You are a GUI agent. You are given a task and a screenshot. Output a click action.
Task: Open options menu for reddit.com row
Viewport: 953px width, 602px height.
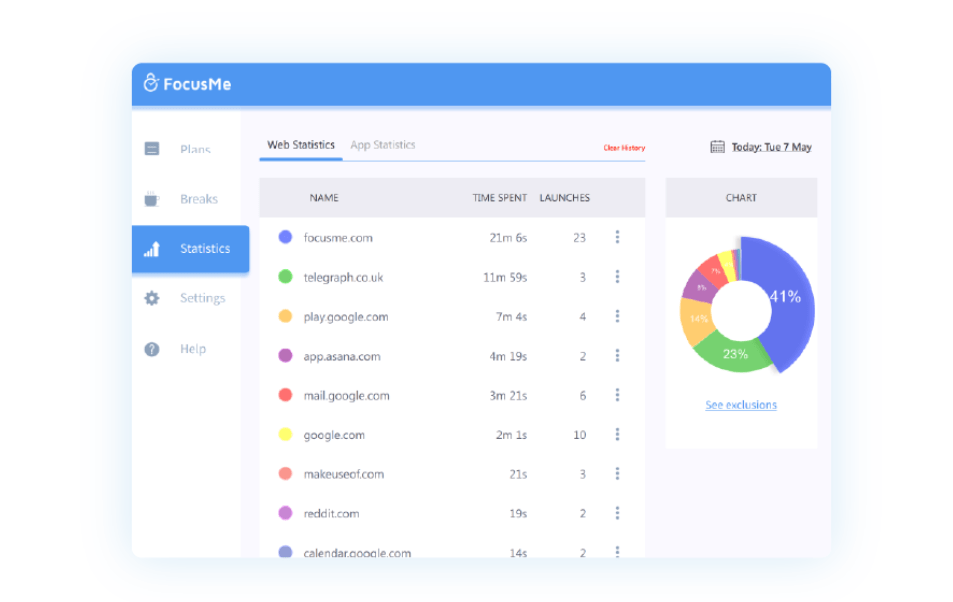(x=617, y=513)
